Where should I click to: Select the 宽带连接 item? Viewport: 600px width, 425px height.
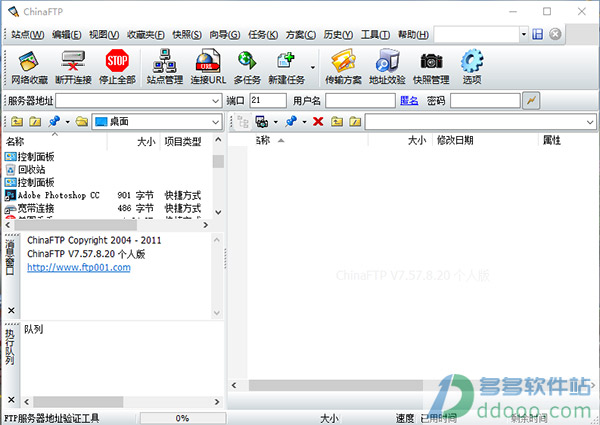30,208
